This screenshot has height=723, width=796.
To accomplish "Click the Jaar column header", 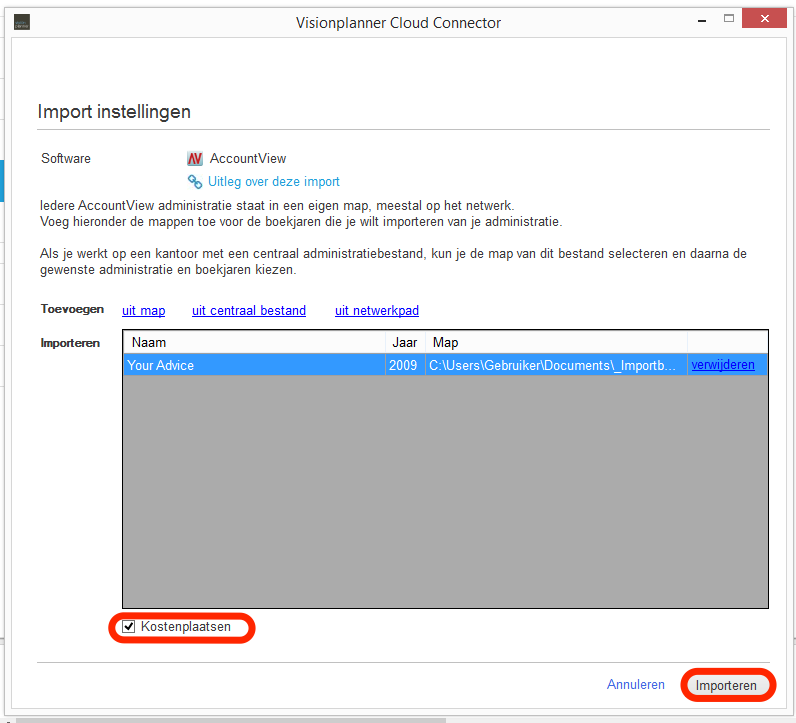I will coord(405,342).
